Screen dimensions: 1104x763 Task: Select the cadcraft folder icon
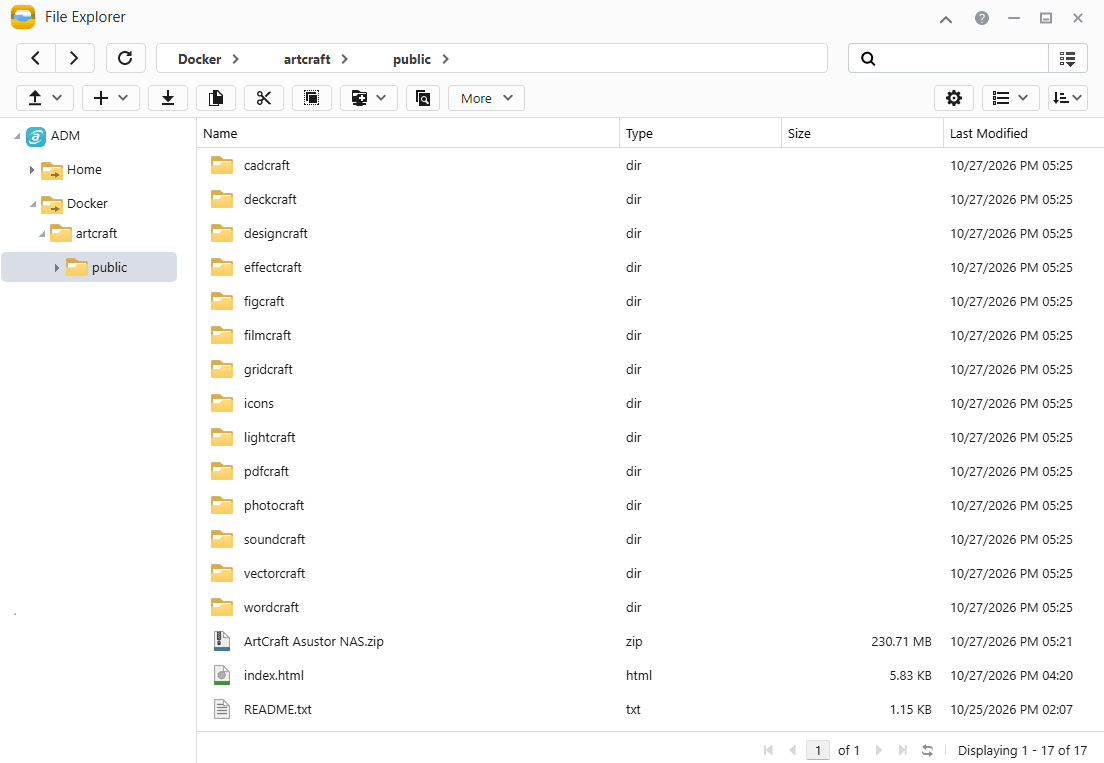point(222,165)
